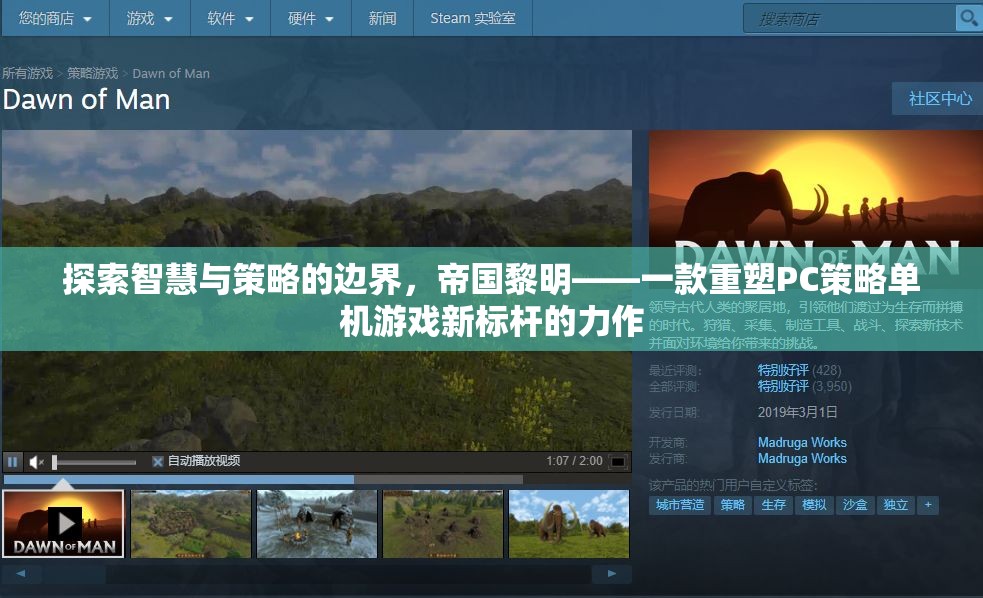
Task: Click the release date 2019年3月1日
Action: (797, 412)
